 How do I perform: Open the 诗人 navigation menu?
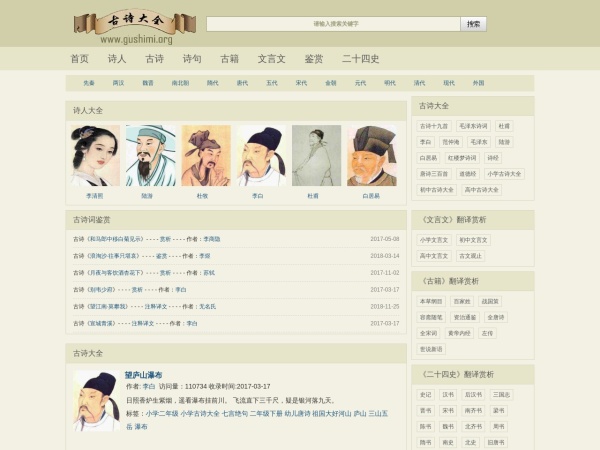[117, 59]
